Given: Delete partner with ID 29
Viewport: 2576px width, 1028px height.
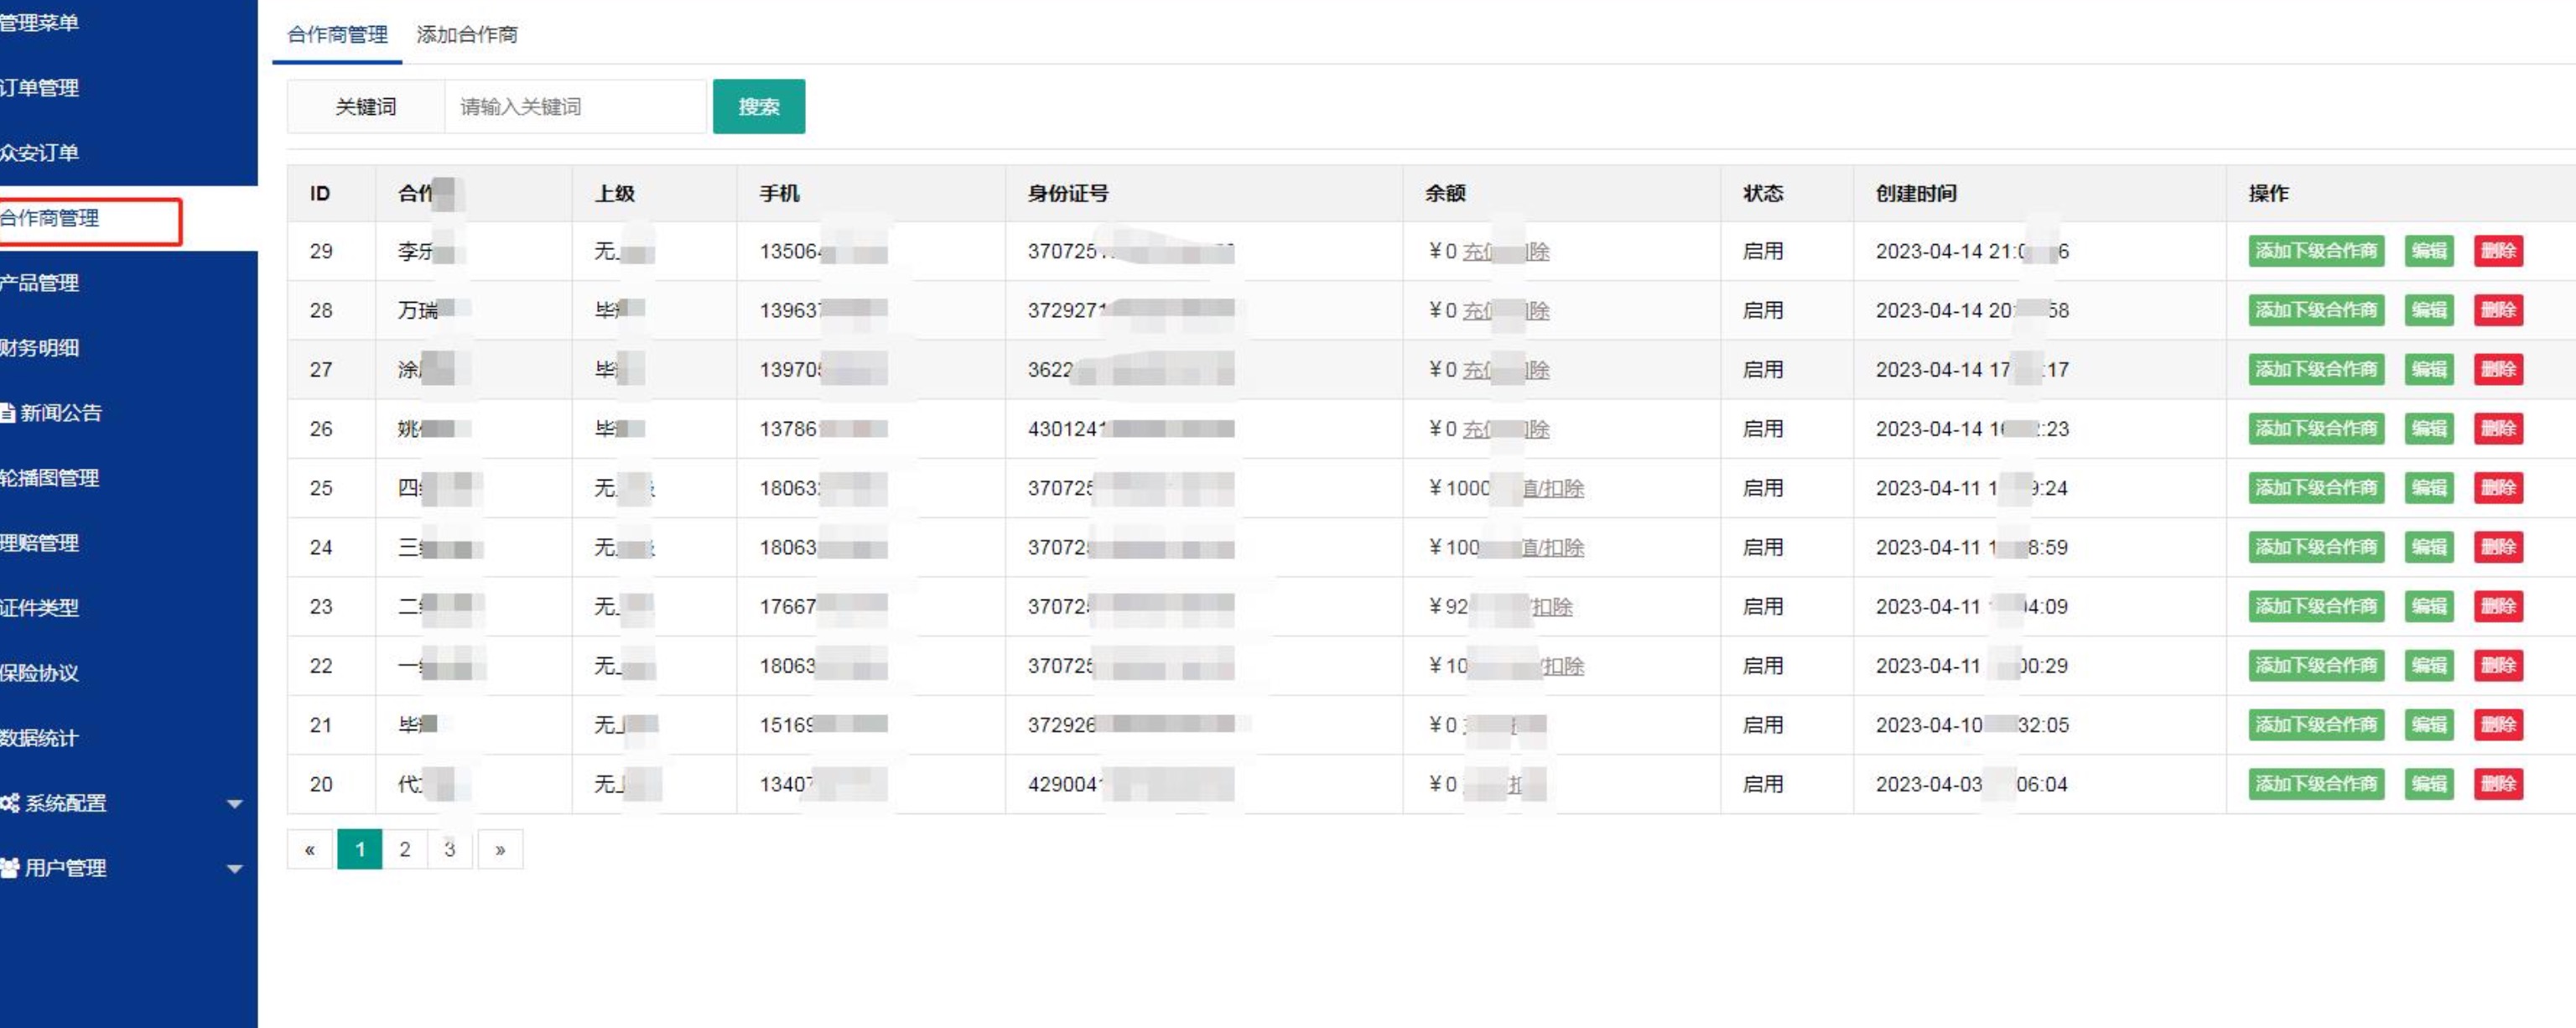Looking at the screenshot, I should pyautogui.click(x=2498, y=251).
